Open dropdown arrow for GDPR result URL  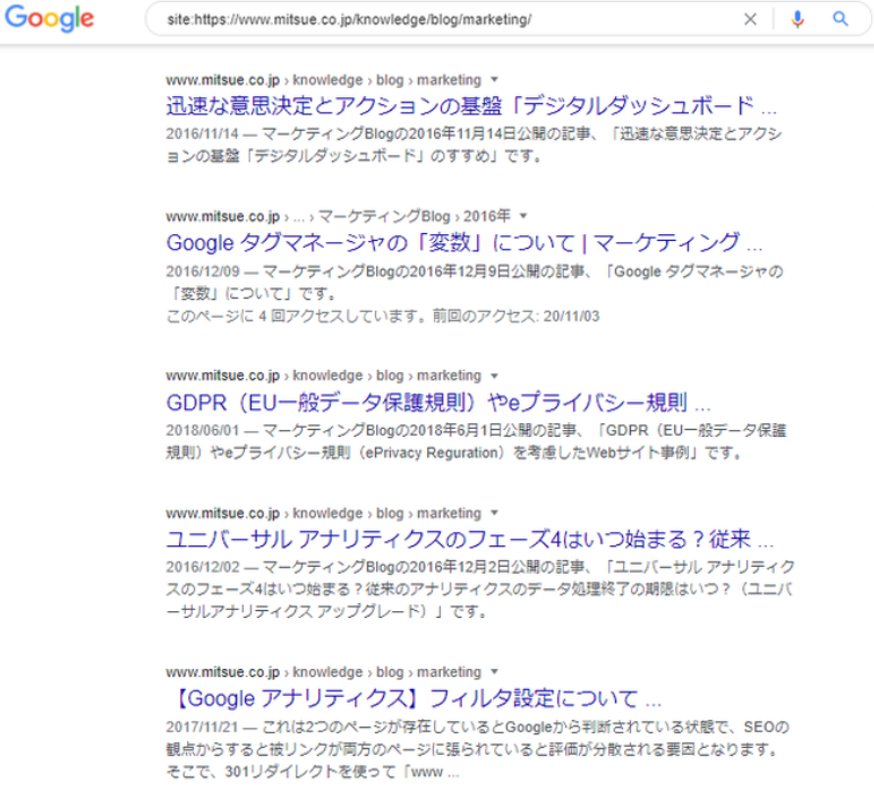494,376
